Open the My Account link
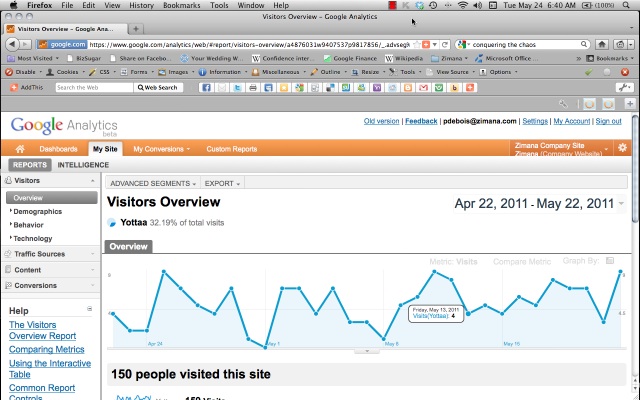The width and height of the screenshot is (640, 400). coord(571,121)
